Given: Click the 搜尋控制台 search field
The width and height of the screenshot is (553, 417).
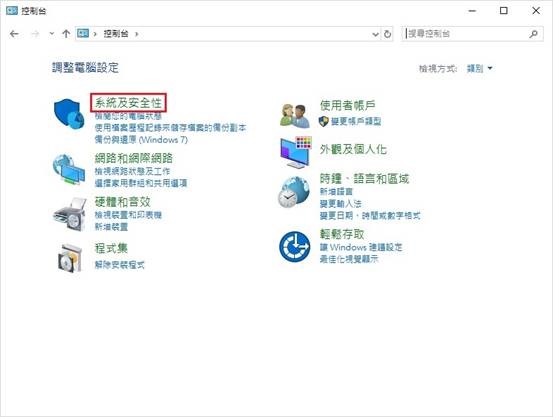Looking at the screenshot, I should (472, 34).
